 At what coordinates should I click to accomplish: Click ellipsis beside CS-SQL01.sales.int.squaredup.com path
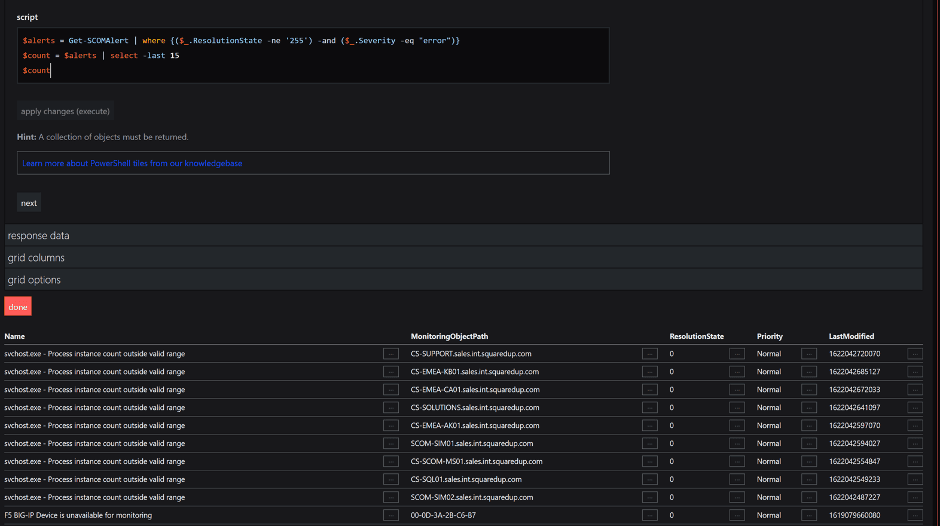coord(649,480)
